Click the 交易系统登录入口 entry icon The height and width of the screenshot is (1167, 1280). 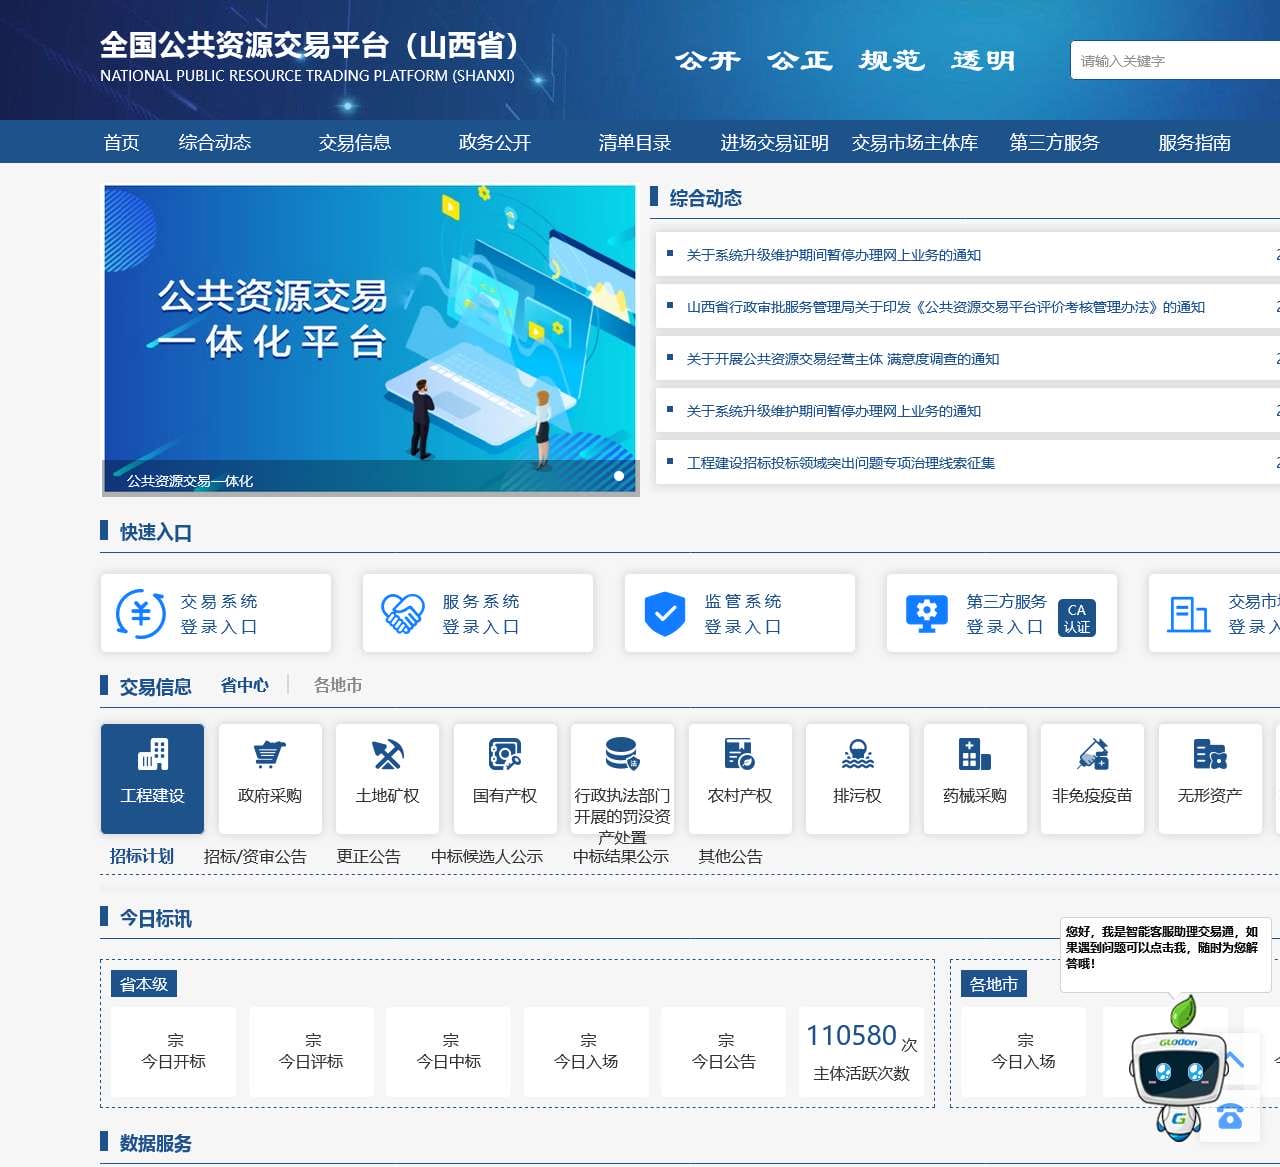140,613
